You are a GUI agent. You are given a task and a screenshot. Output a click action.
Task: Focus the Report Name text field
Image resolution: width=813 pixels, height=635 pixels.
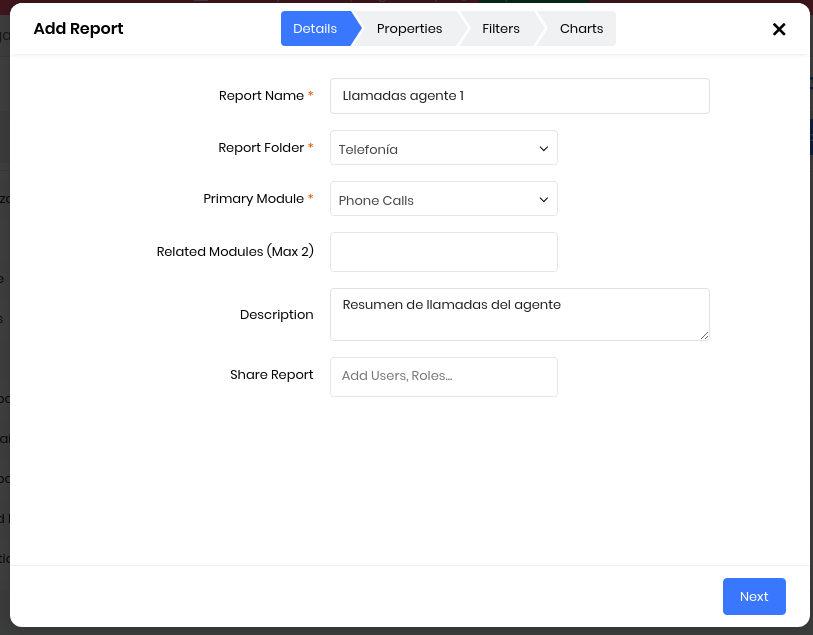519,96
